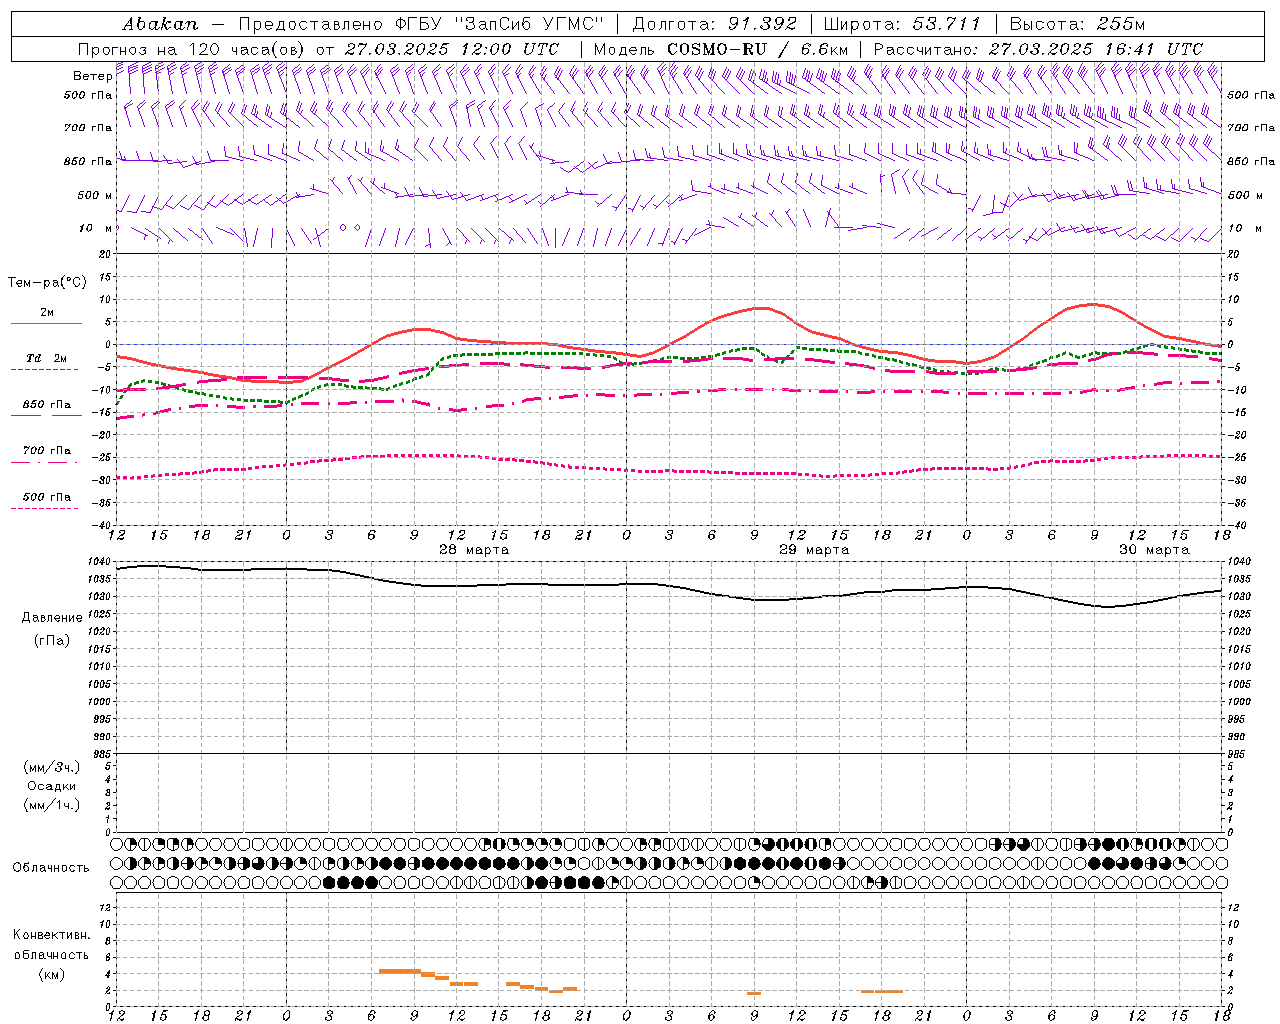Click the Осадки precipitation label
Viewport: 1280px width, 1024px height.
click(x=52, y=786)
